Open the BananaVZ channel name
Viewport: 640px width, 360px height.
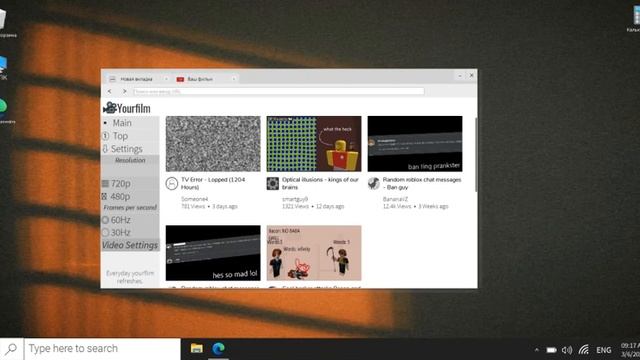coord(395,199)
